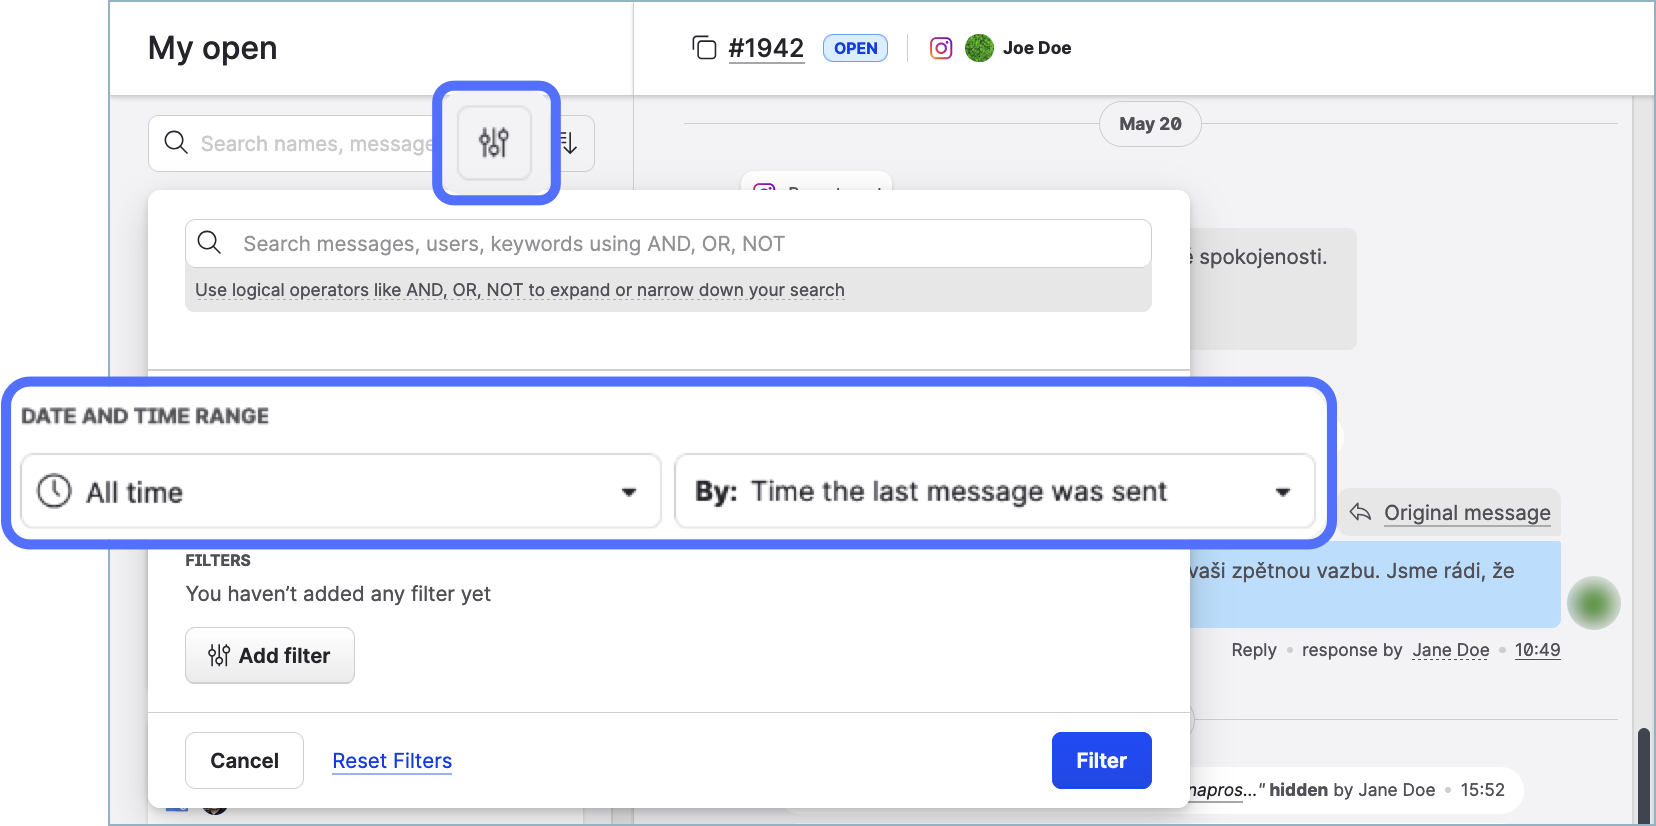
Task: Expand the 'By: Time the last message' dropdown
Action: tap(994, 491)
